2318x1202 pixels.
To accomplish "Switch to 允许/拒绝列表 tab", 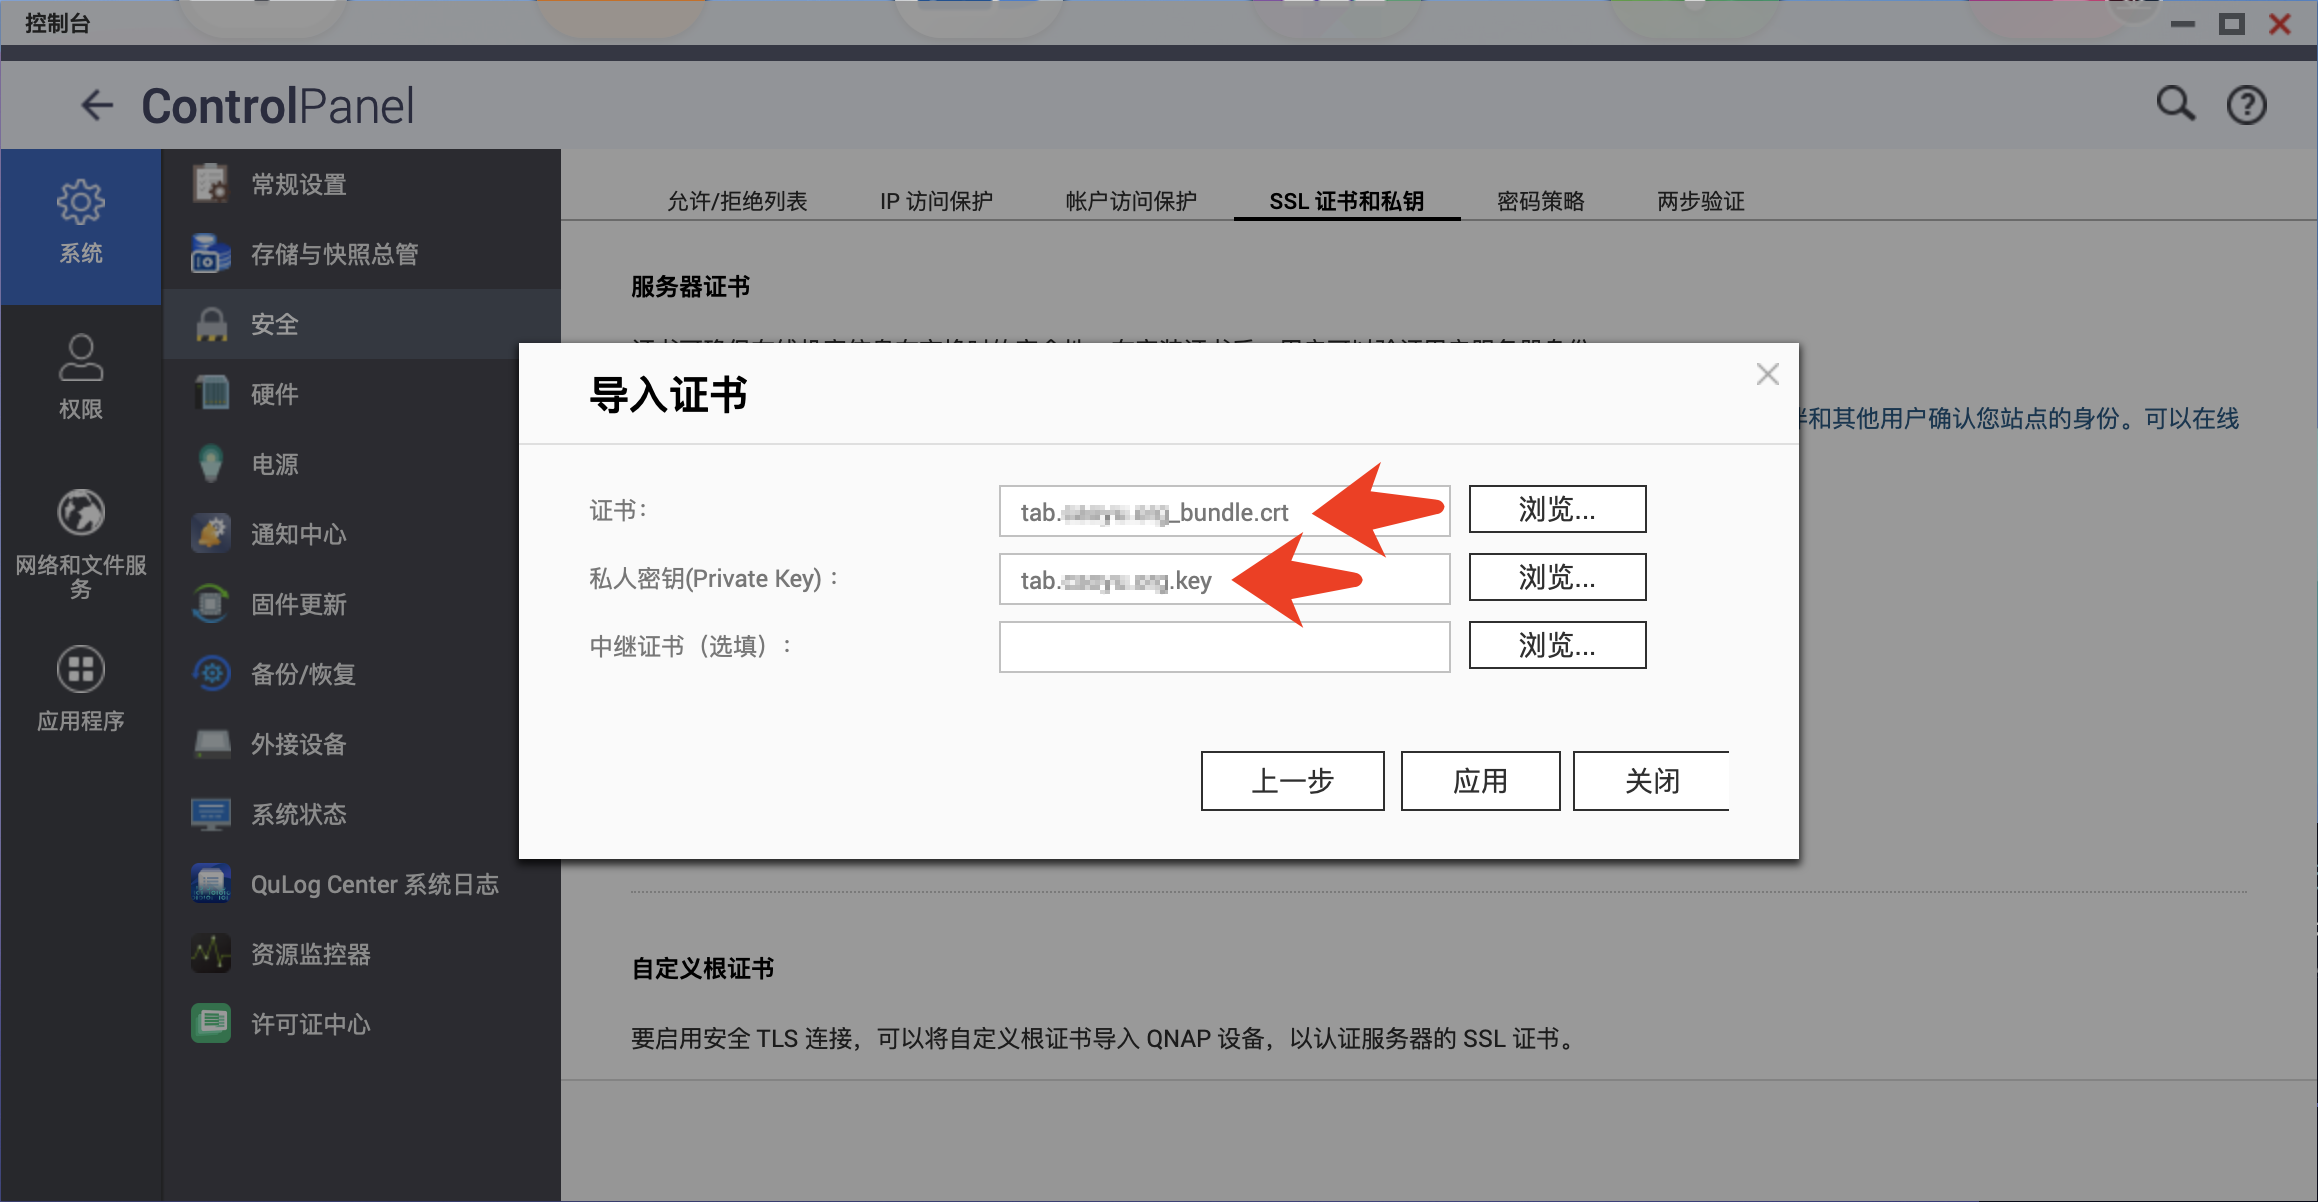I will [737, 201].
